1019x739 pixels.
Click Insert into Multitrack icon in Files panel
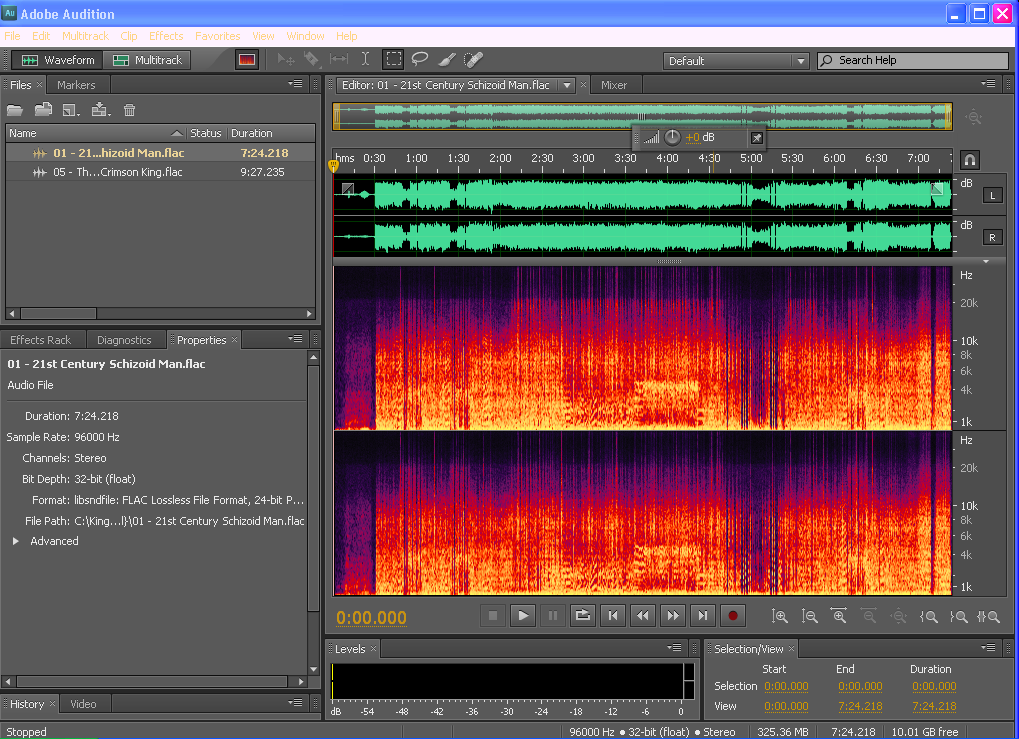coord(100,110)
